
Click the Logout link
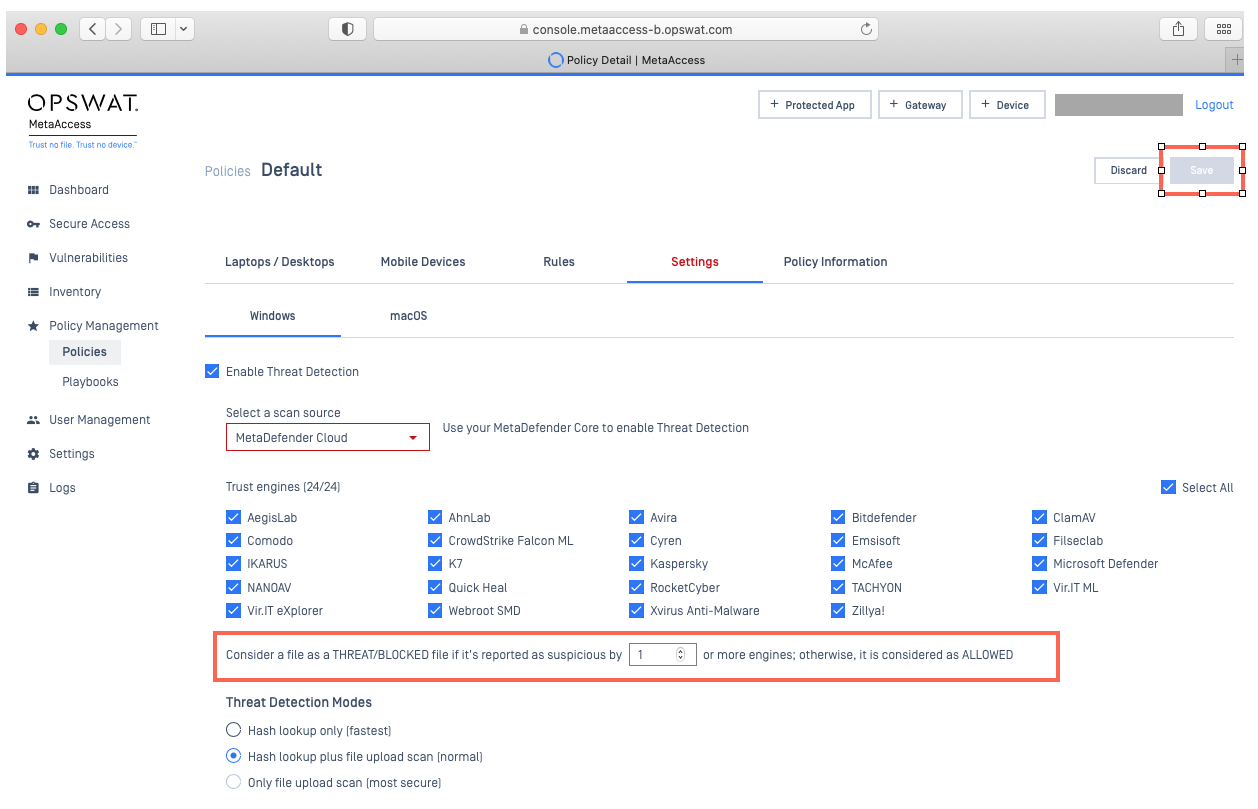1214,105
